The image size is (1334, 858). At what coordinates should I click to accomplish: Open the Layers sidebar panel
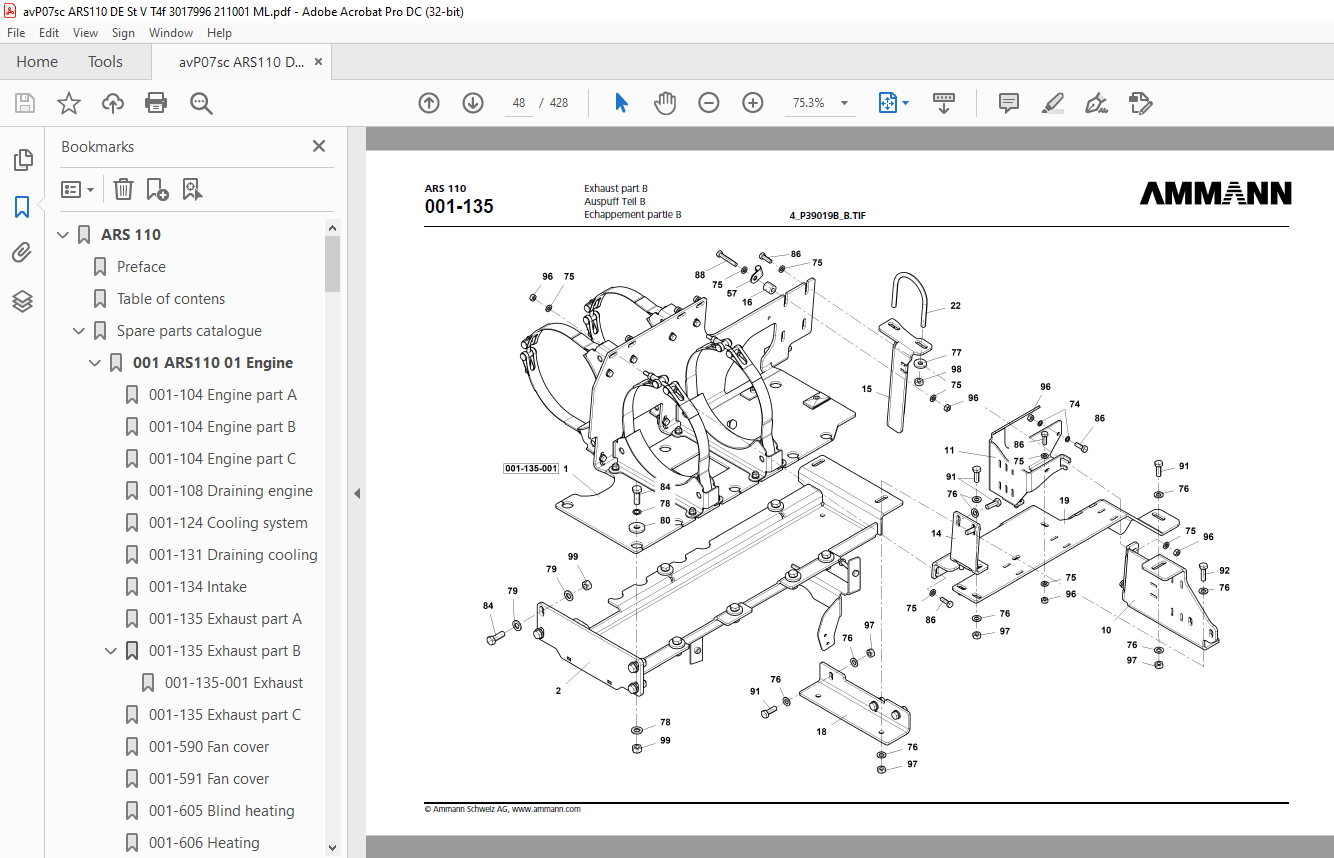pos(22,301)
